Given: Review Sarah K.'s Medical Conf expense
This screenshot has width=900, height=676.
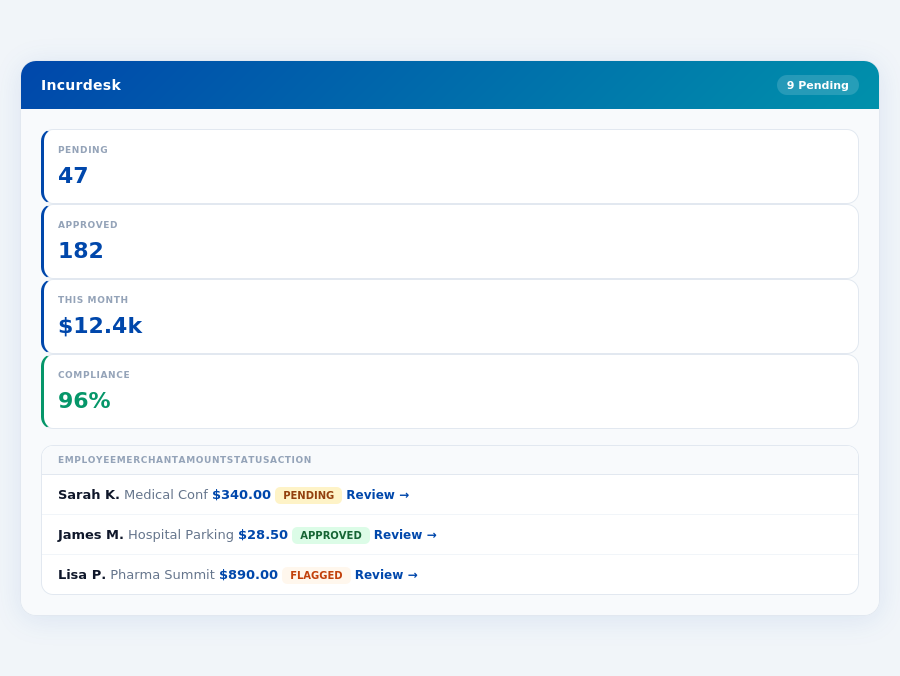Looking at the screenshot, I should pyautogui.click(x=377, y=494).
